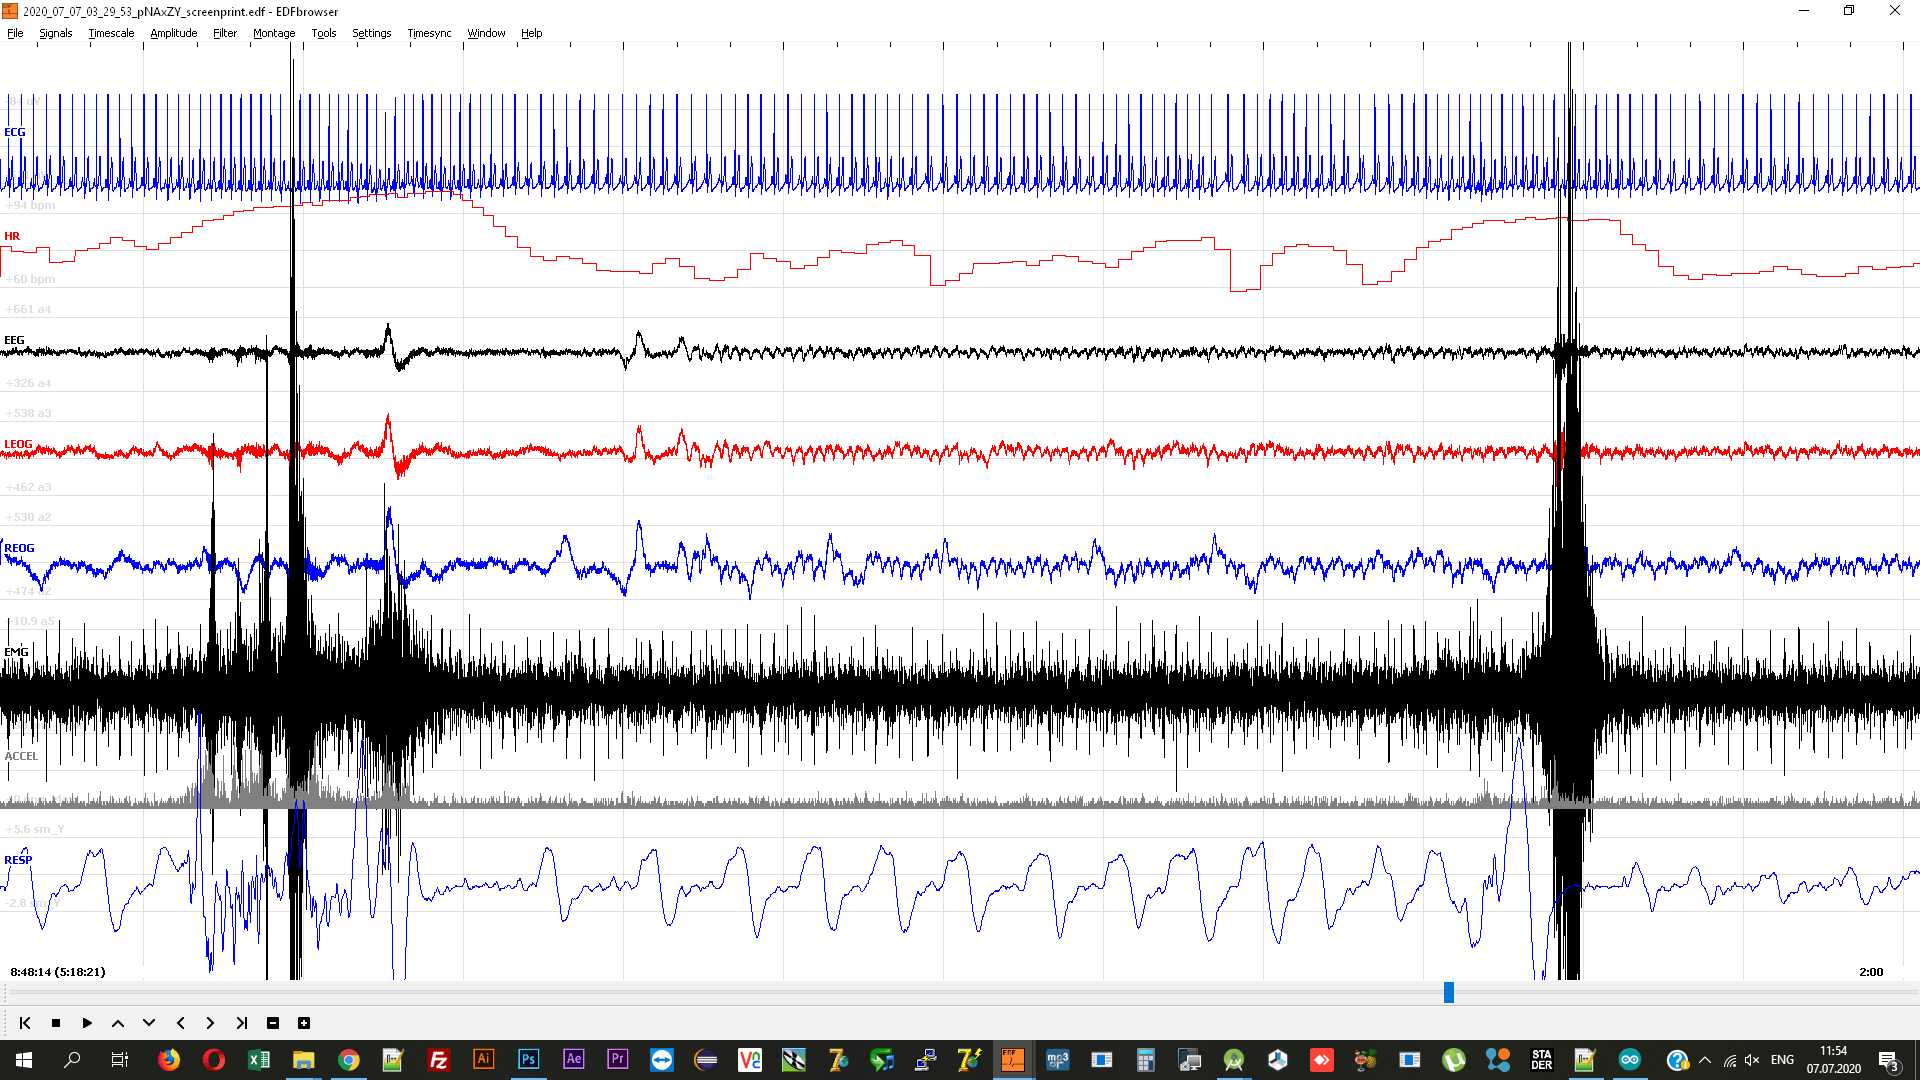Screen dimensions: 1920x1080
Task: Open File Explorer from the taskbar
Action: coord(303,1060)
